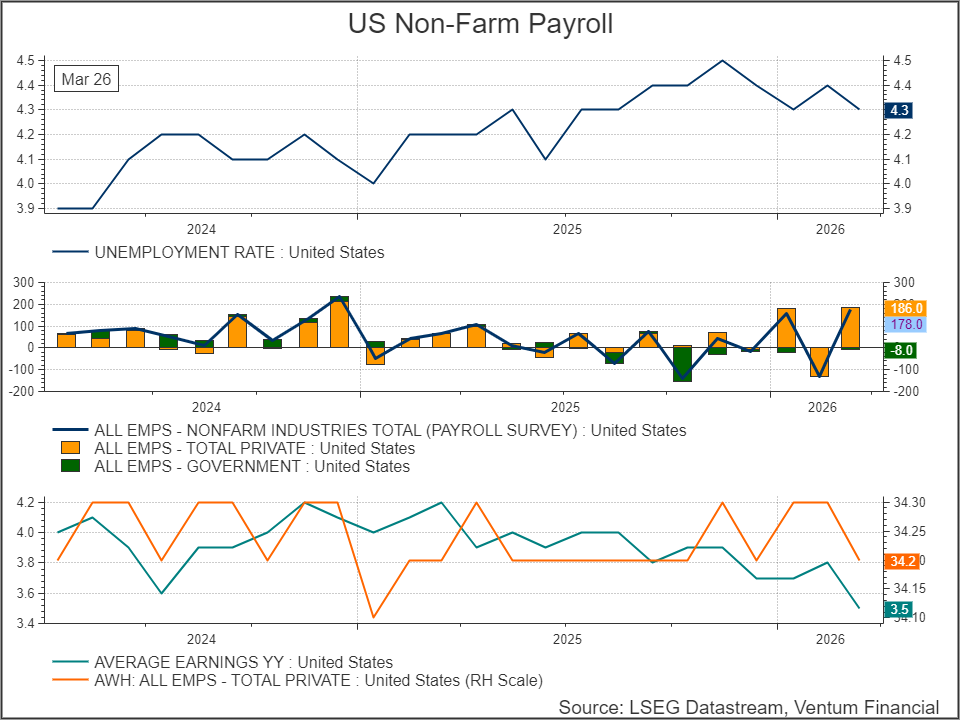
Task: Select the green -8.0 value tag
Action: [x=902, y=350]
